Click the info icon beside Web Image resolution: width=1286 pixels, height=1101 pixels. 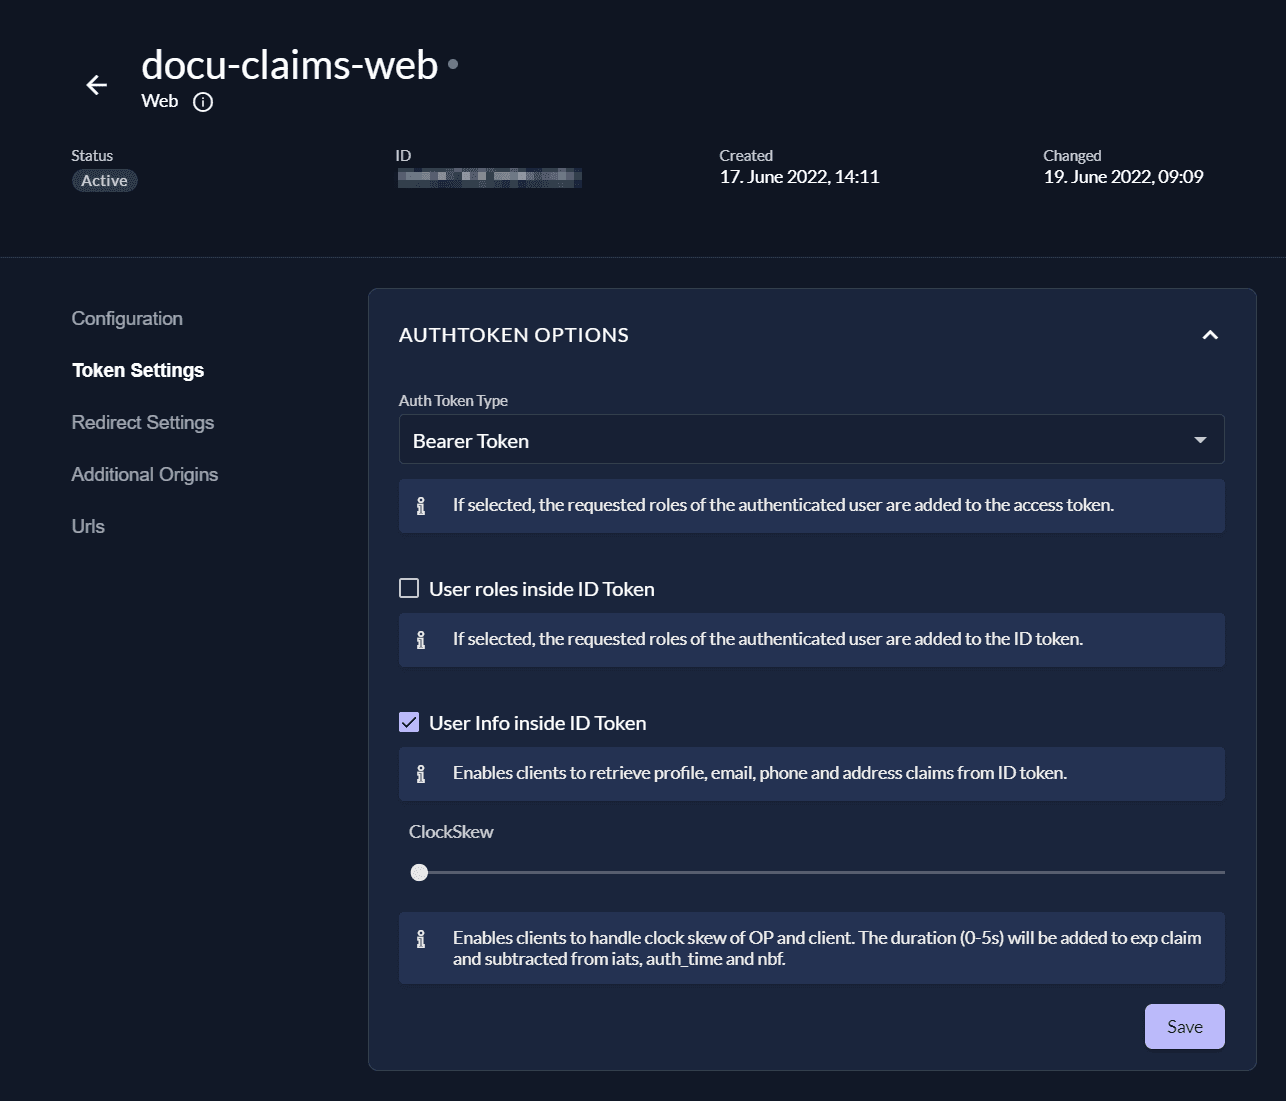pos(203,102)
